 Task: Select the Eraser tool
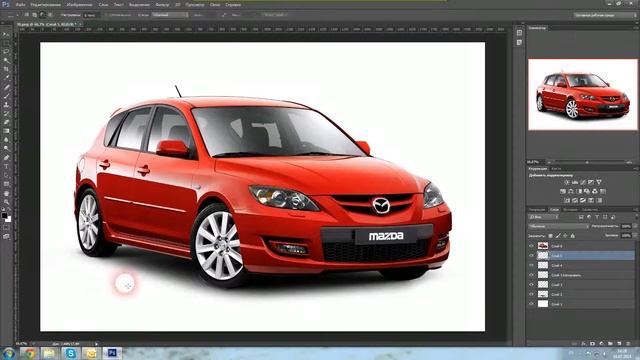click(x=6, y=122)
